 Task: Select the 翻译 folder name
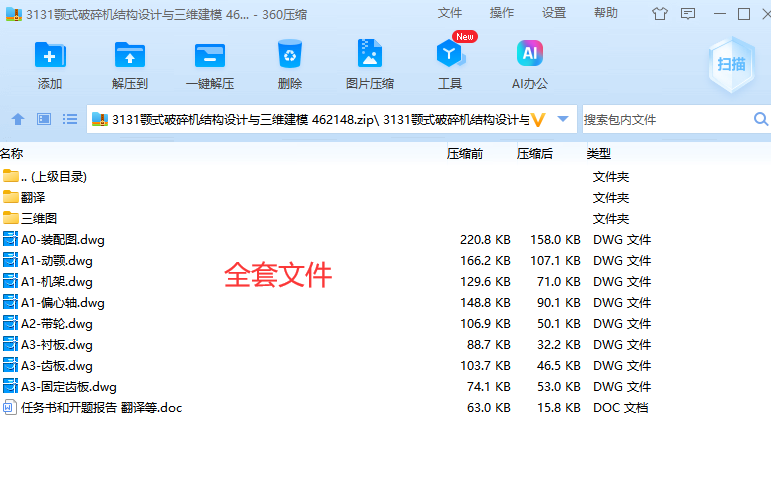coord(33,198)
